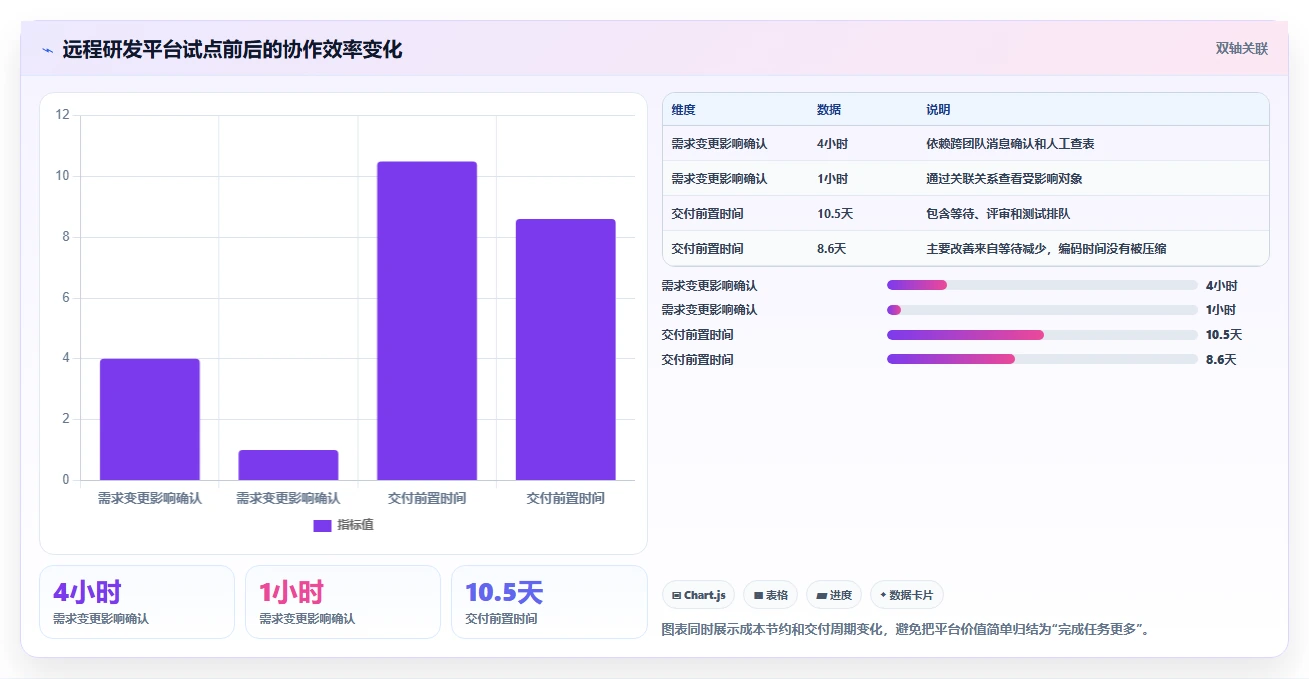Click the 维度 table column header
The width and height of the screenshot is (1309, 679).
(x=684, y=110)
